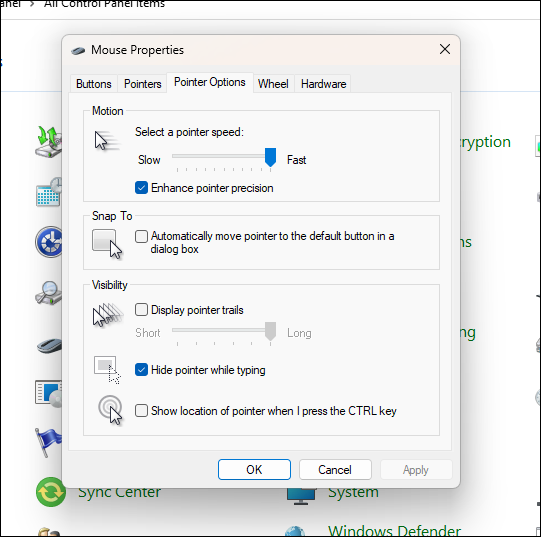Click the pointer speed motion icon
The width and height of the screenshot is (541, 537).
(x=107, y=140)
